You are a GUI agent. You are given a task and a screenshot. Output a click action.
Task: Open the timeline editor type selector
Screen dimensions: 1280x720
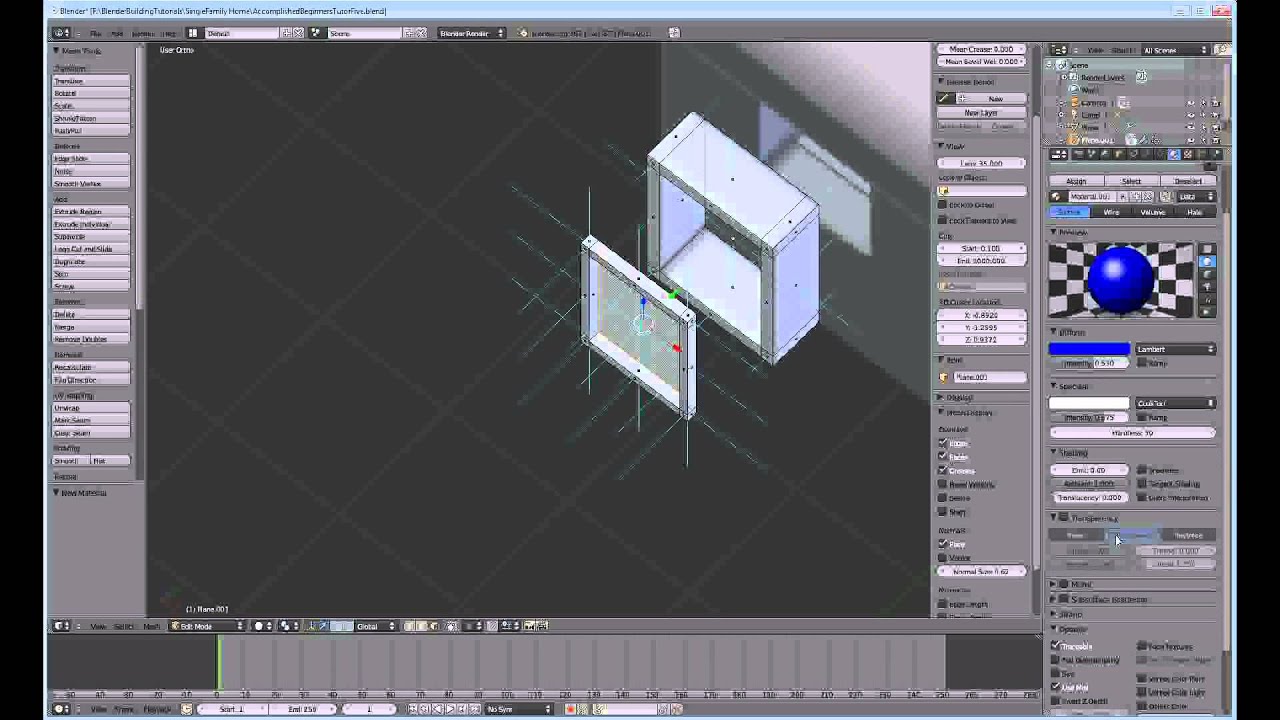point(61,709)
